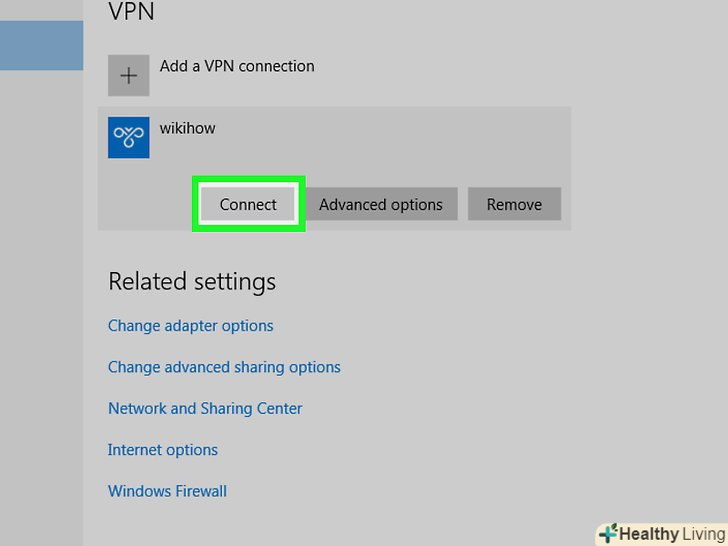Viewport: 728px width, 546px height.
Task: Click the 'Add a VPN connection' label
Action: 237,66
